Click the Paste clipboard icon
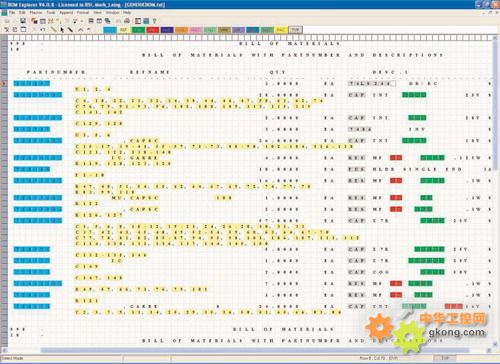 (x=23, y=30)
